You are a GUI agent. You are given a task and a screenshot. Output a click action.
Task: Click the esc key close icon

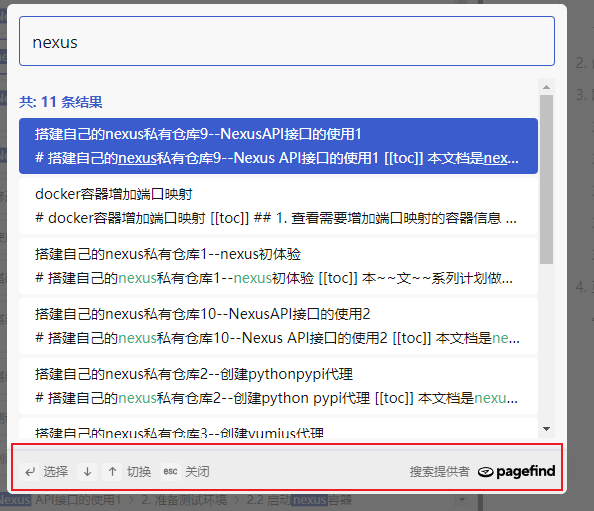(170, 472)
